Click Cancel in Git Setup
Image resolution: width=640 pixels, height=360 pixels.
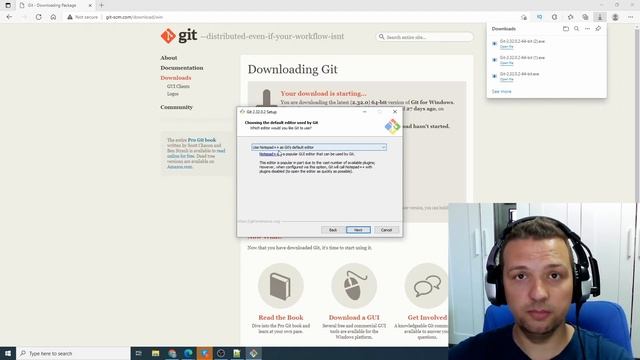[x=386, y=230]
